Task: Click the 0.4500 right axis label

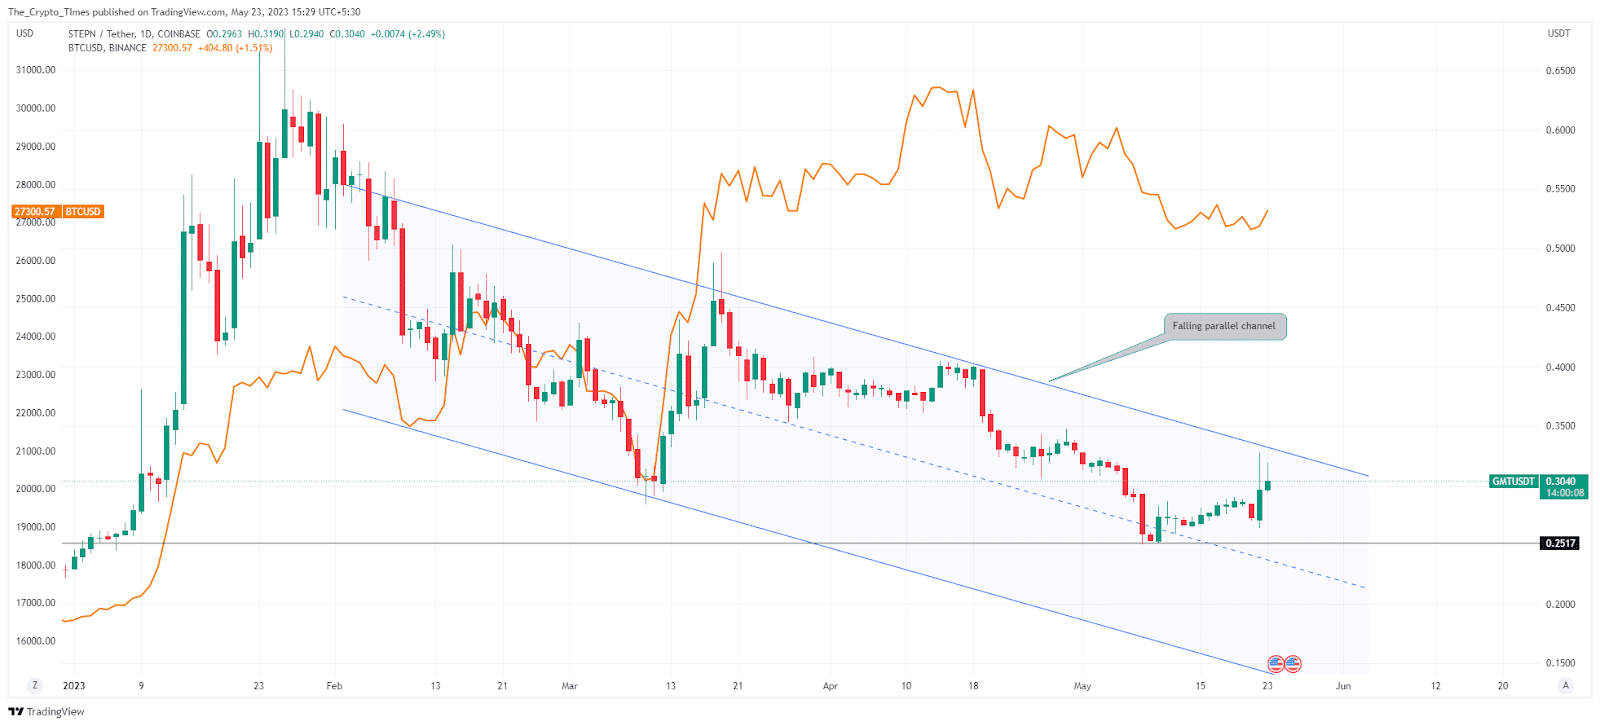Action: pos(1560,308)
